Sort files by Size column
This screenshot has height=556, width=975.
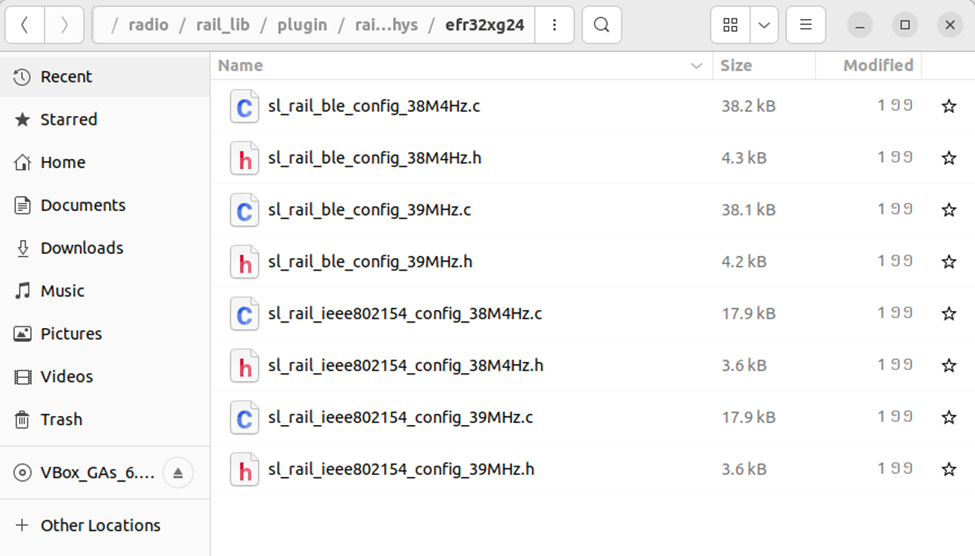pos(736,65)
